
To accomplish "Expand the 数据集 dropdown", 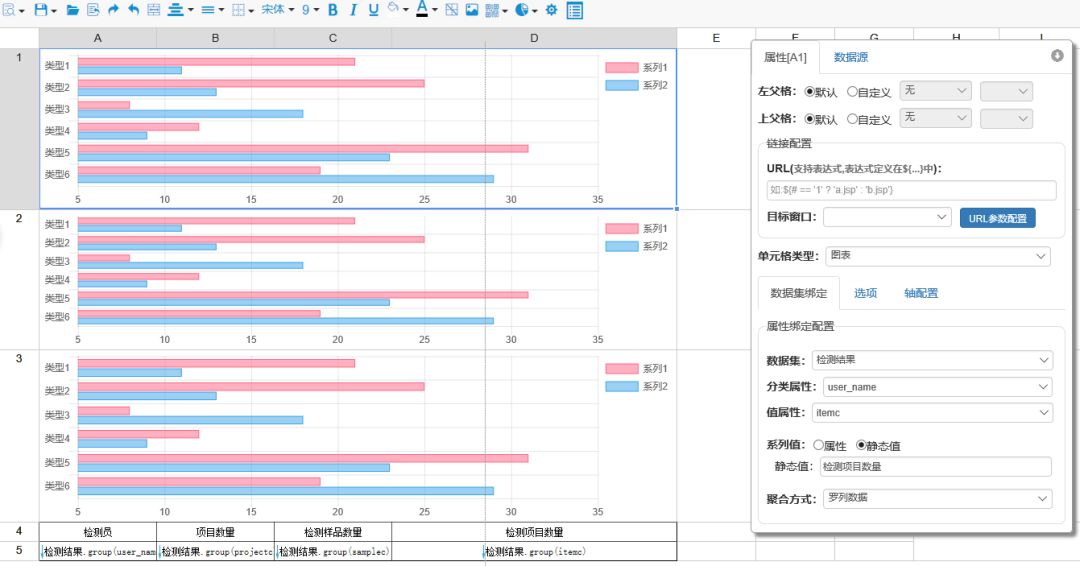I will [932, 360].
